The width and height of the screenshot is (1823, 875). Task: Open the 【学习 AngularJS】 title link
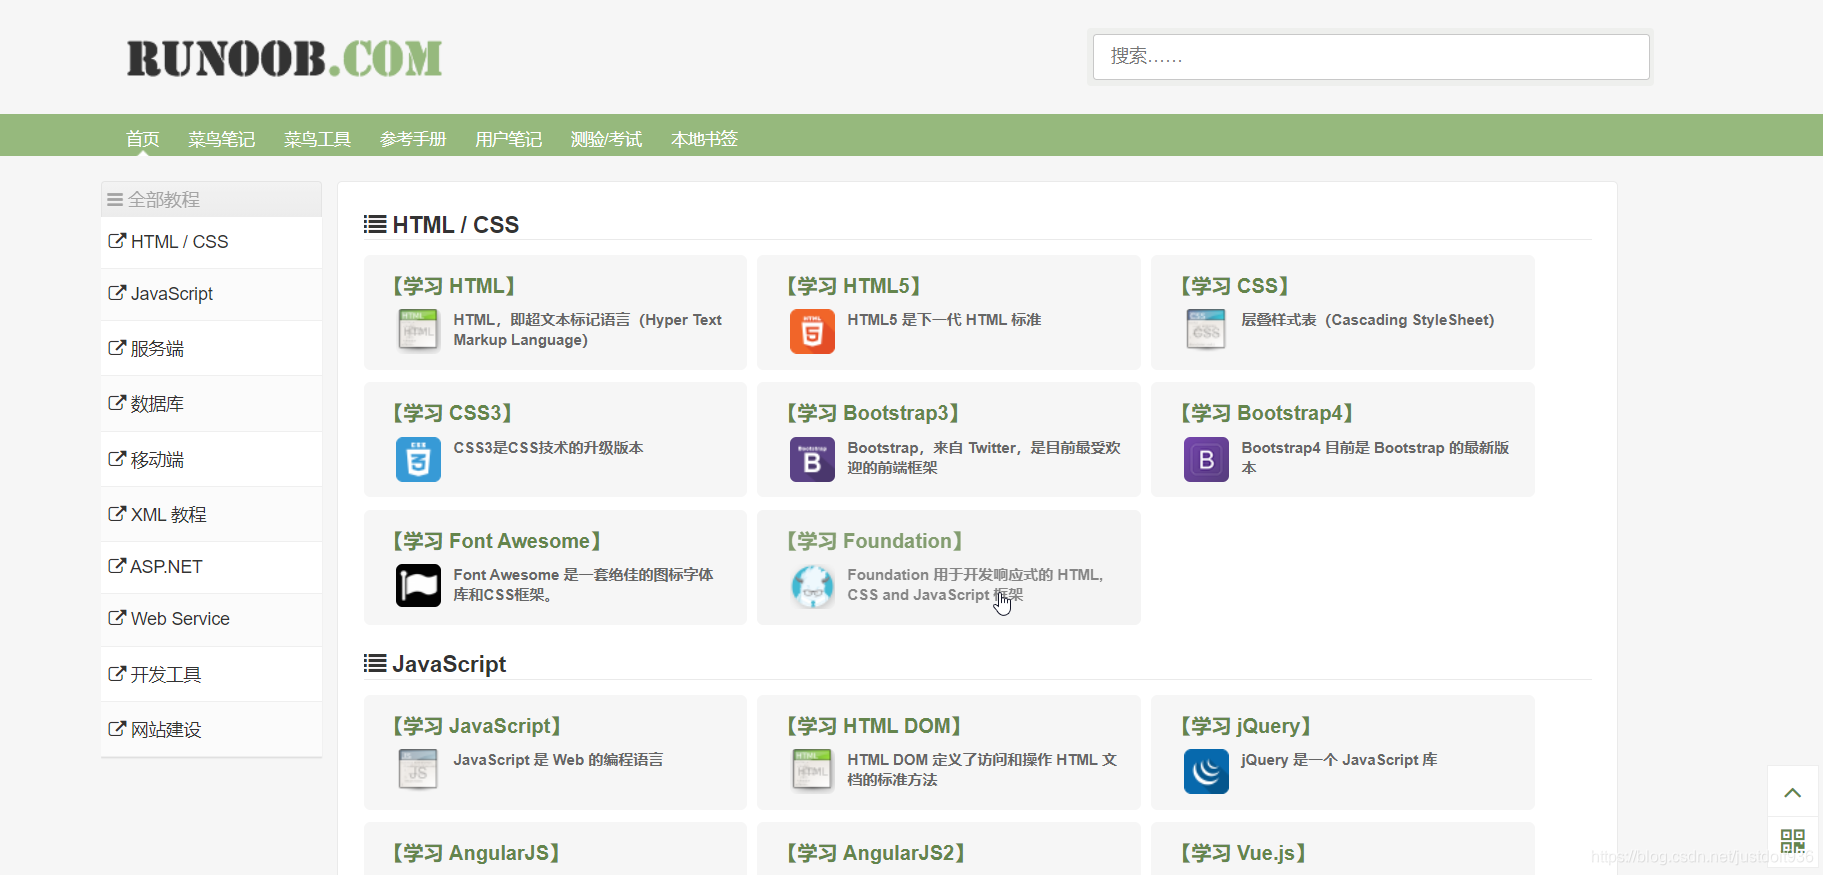point(476,853)
